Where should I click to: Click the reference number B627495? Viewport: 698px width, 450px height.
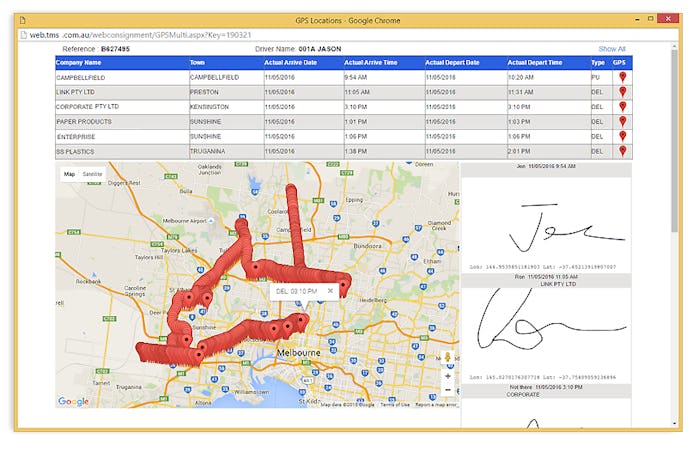[115, 49]
